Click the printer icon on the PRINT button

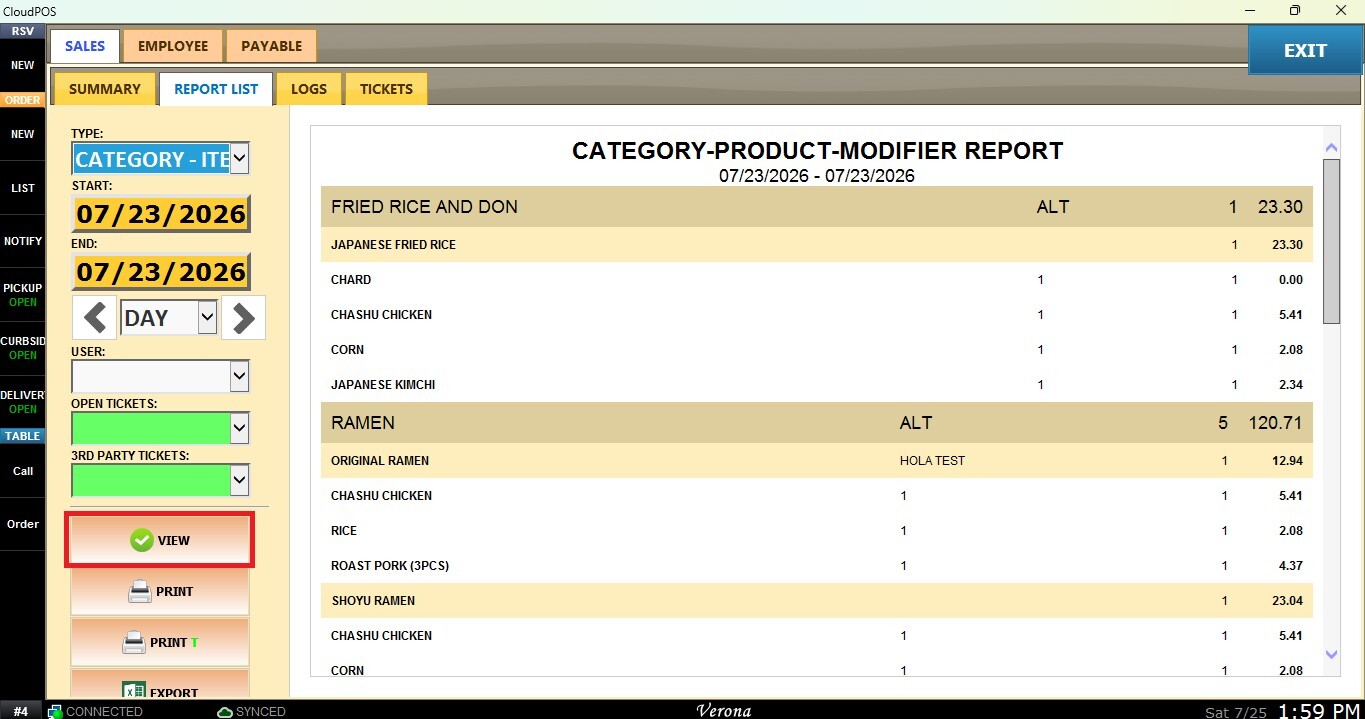(140, 592)
